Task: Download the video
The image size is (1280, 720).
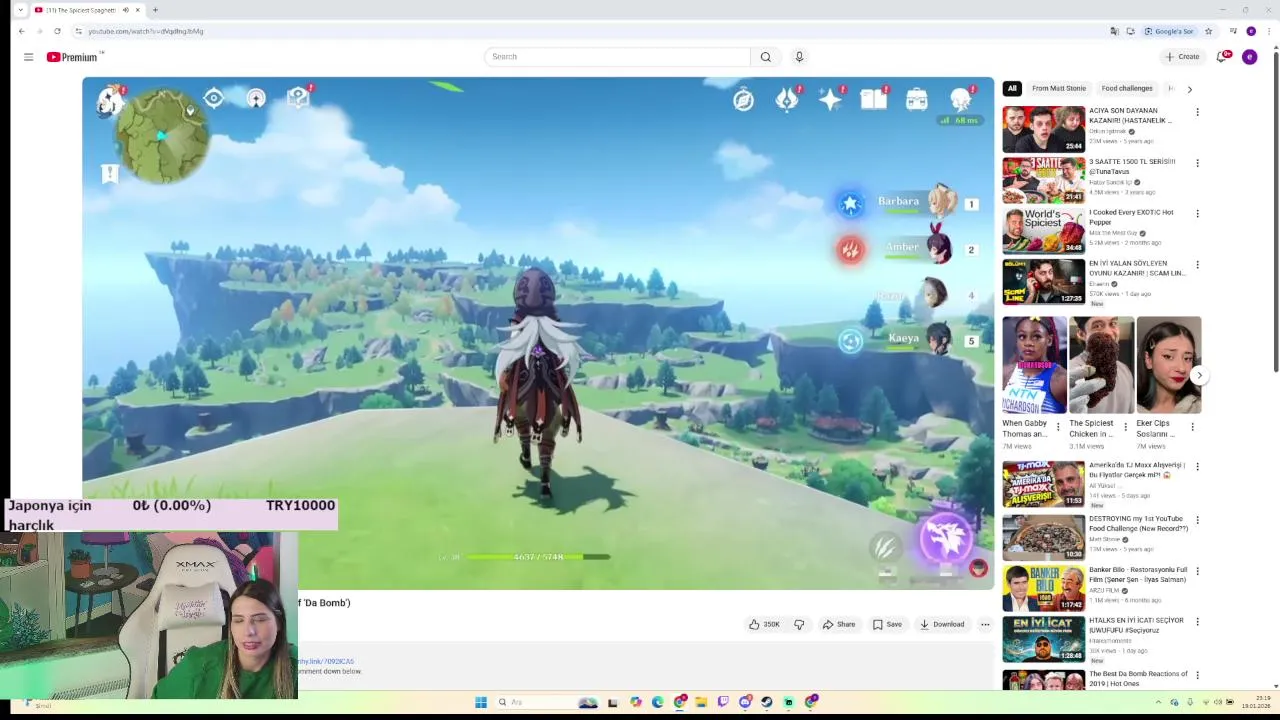Action: tap(942, 624)
